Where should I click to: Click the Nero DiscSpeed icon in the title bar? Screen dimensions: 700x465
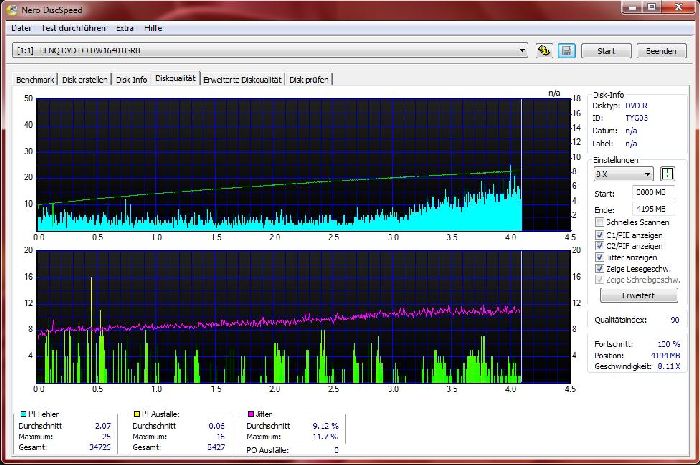click(12, 9)
